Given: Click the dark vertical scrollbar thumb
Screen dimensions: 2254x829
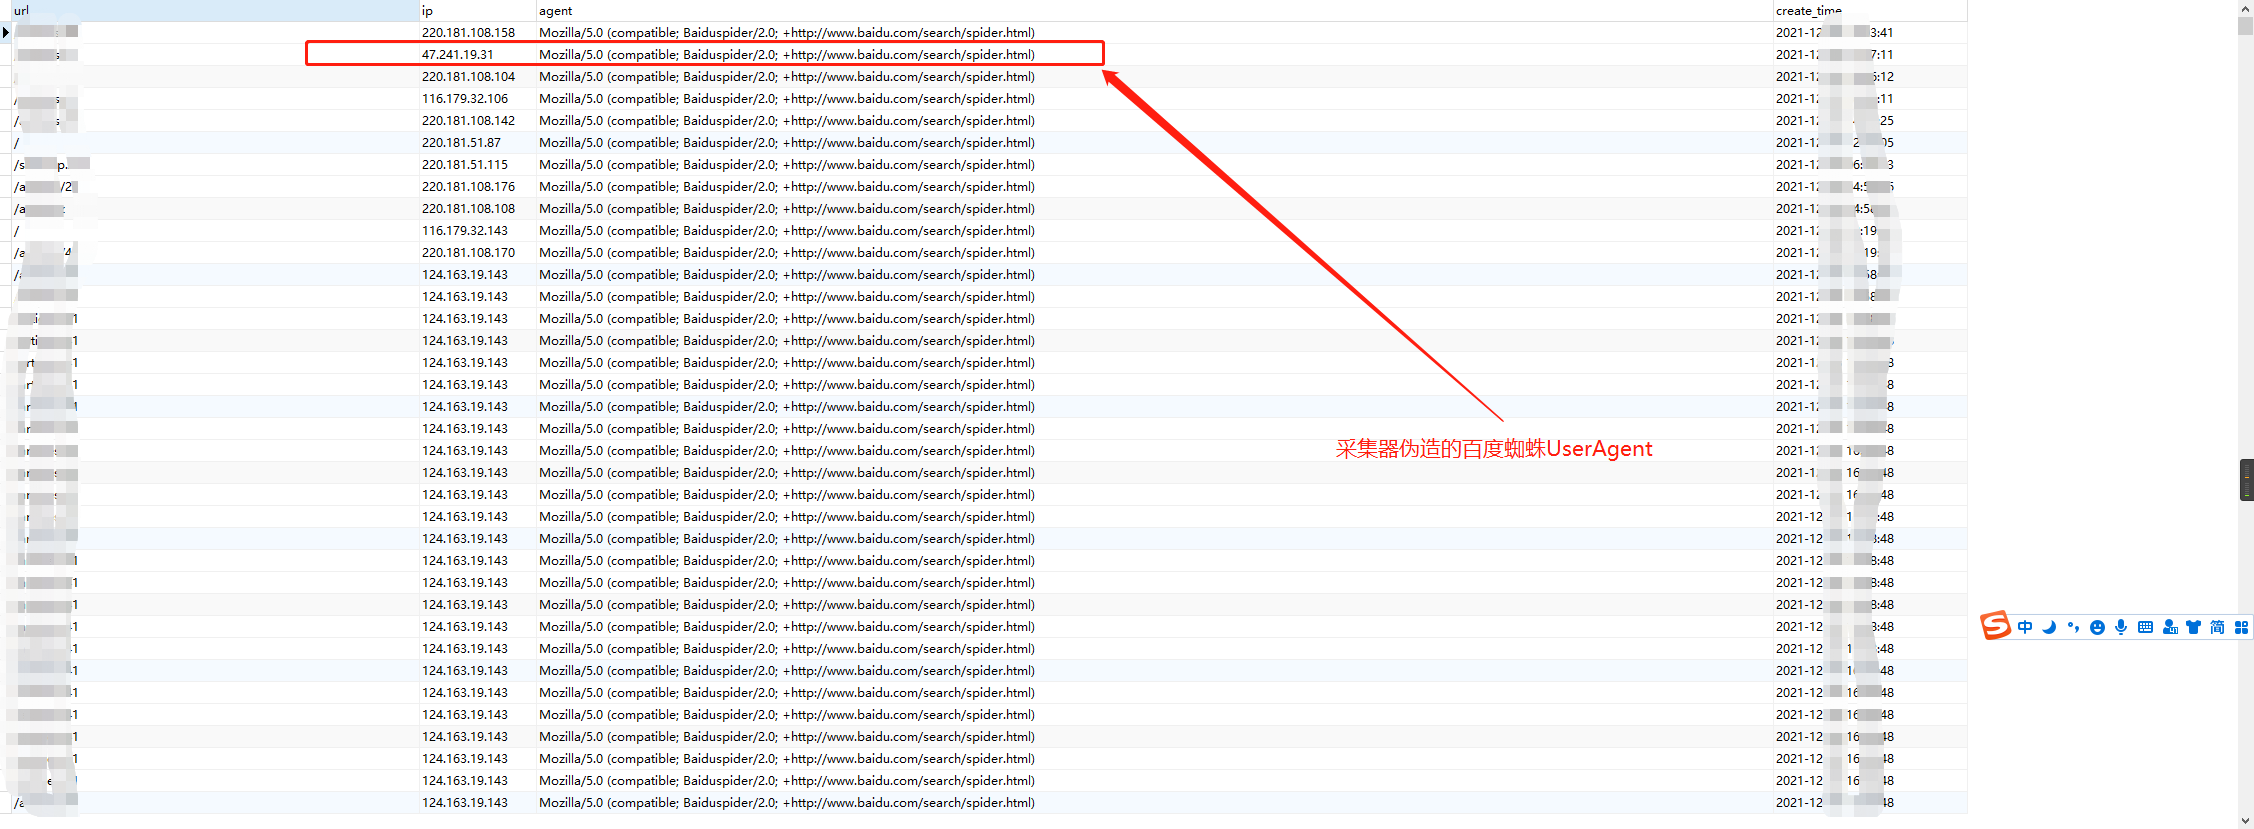Looking at the screenshot, I should (x=2246, y=480).
